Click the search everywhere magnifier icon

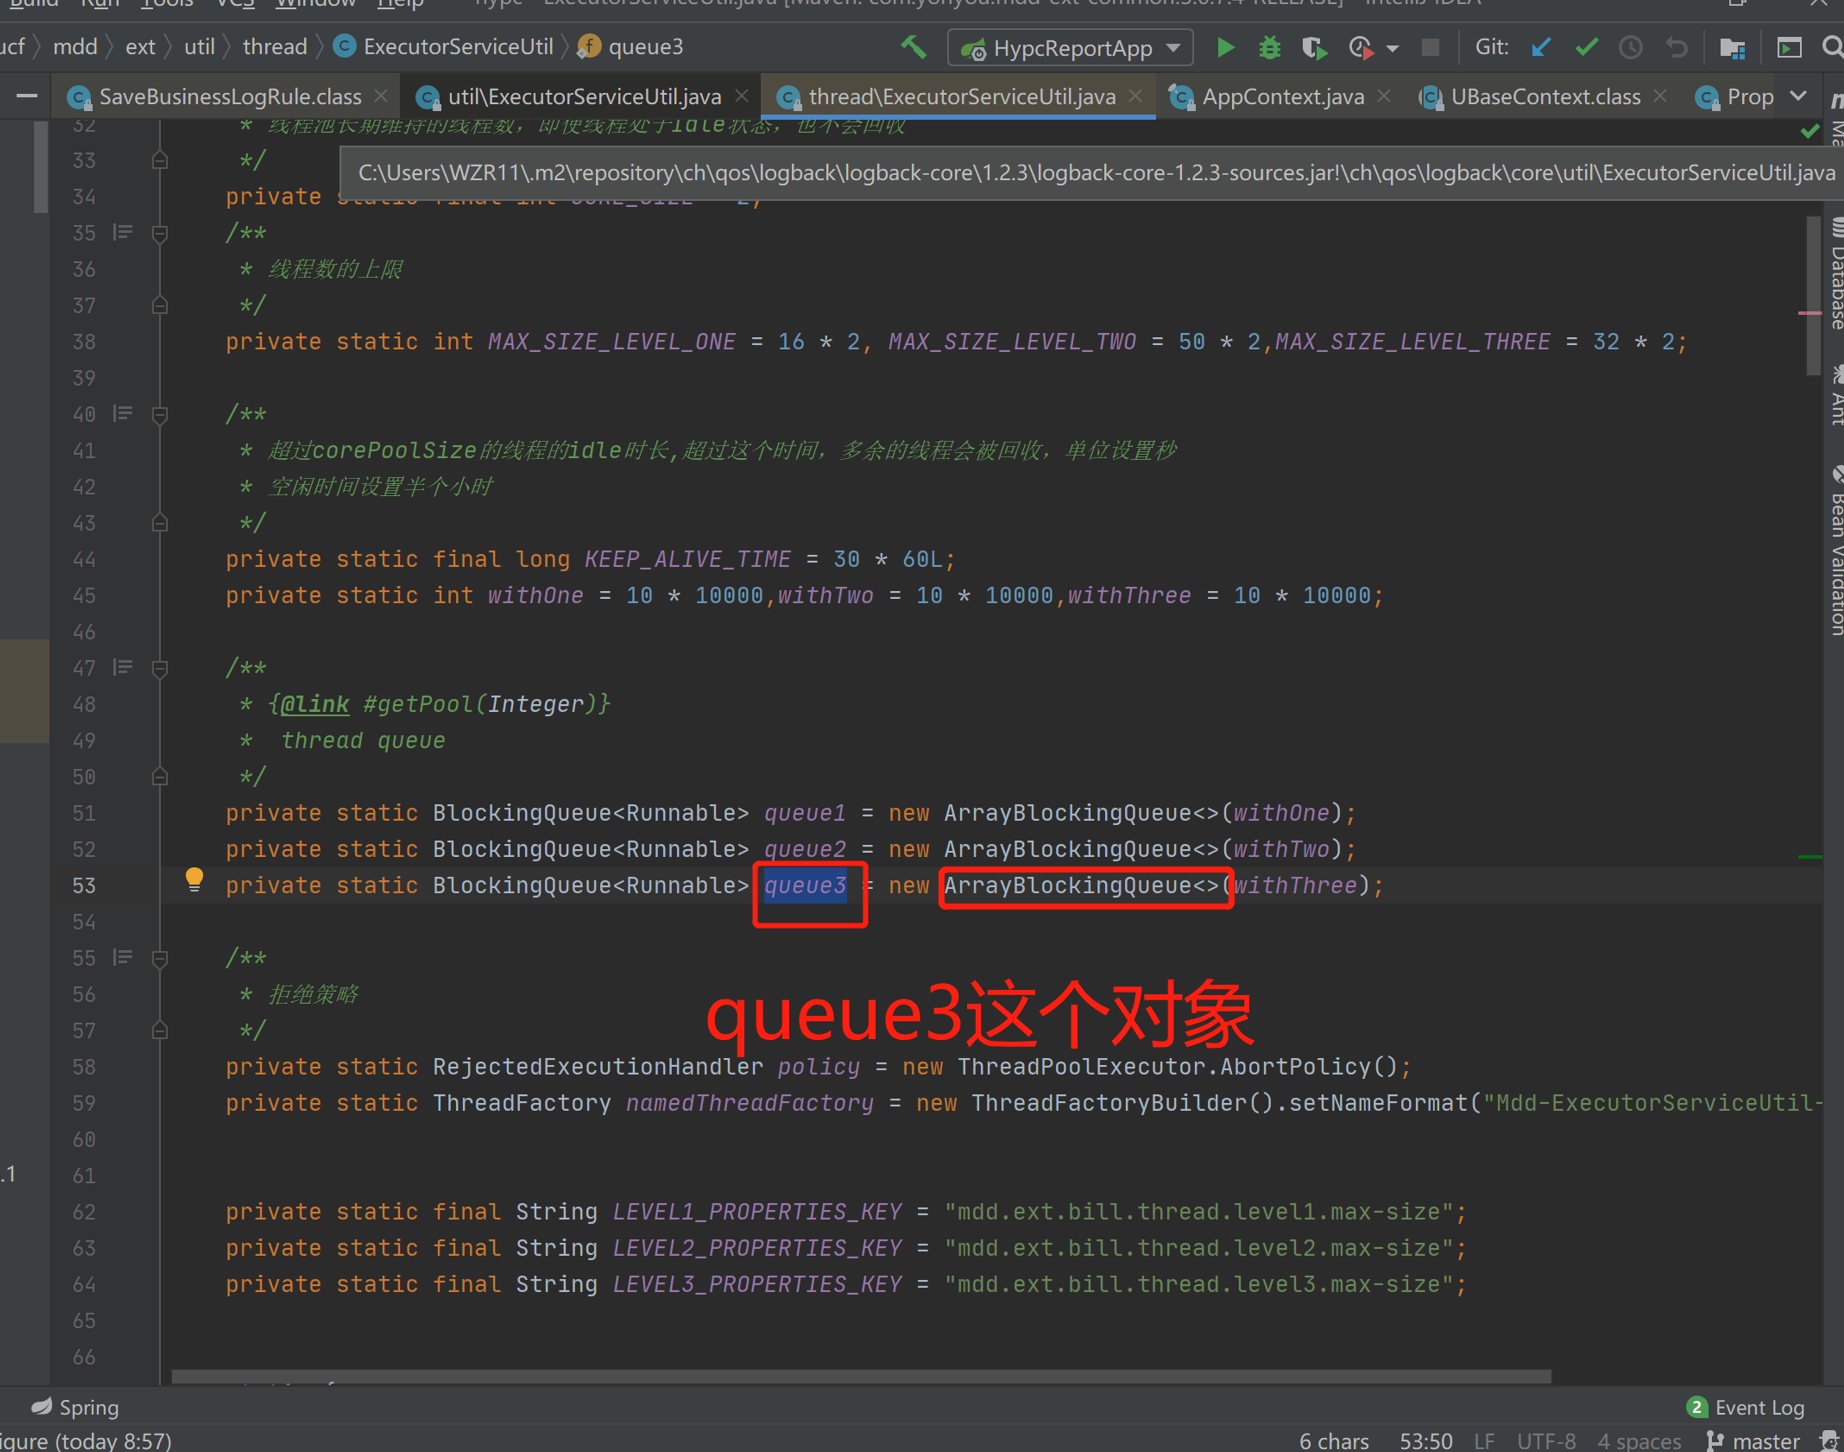click(x=1832, y=47)
